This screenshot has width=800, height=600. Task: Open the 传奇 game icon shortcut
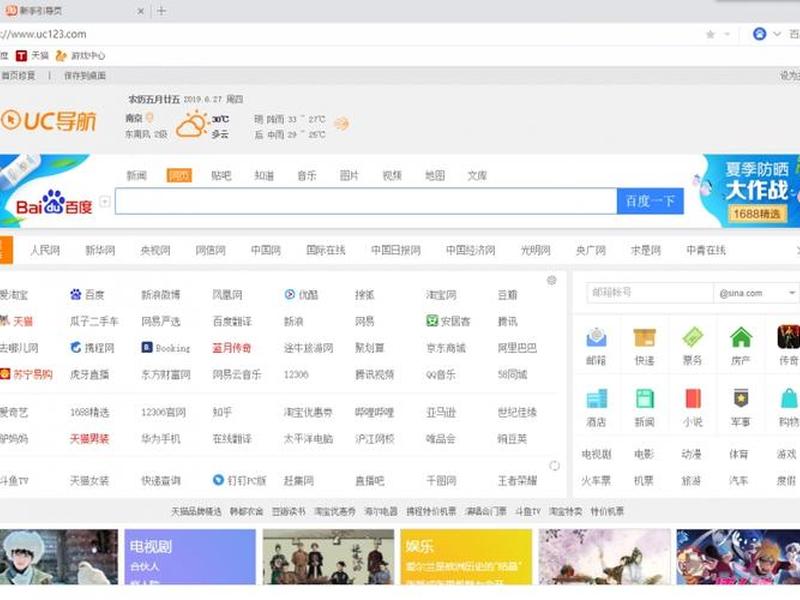[x=788, y=337]
